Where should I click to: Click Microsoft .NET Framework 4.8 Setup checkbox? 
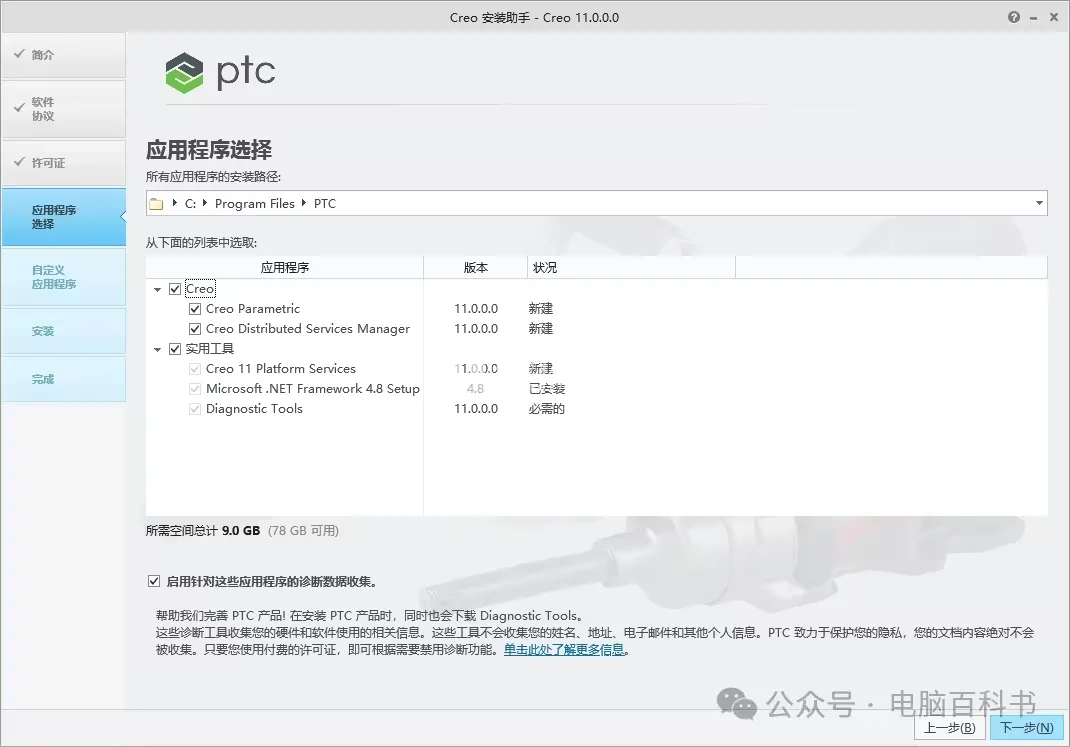(194, 389)
